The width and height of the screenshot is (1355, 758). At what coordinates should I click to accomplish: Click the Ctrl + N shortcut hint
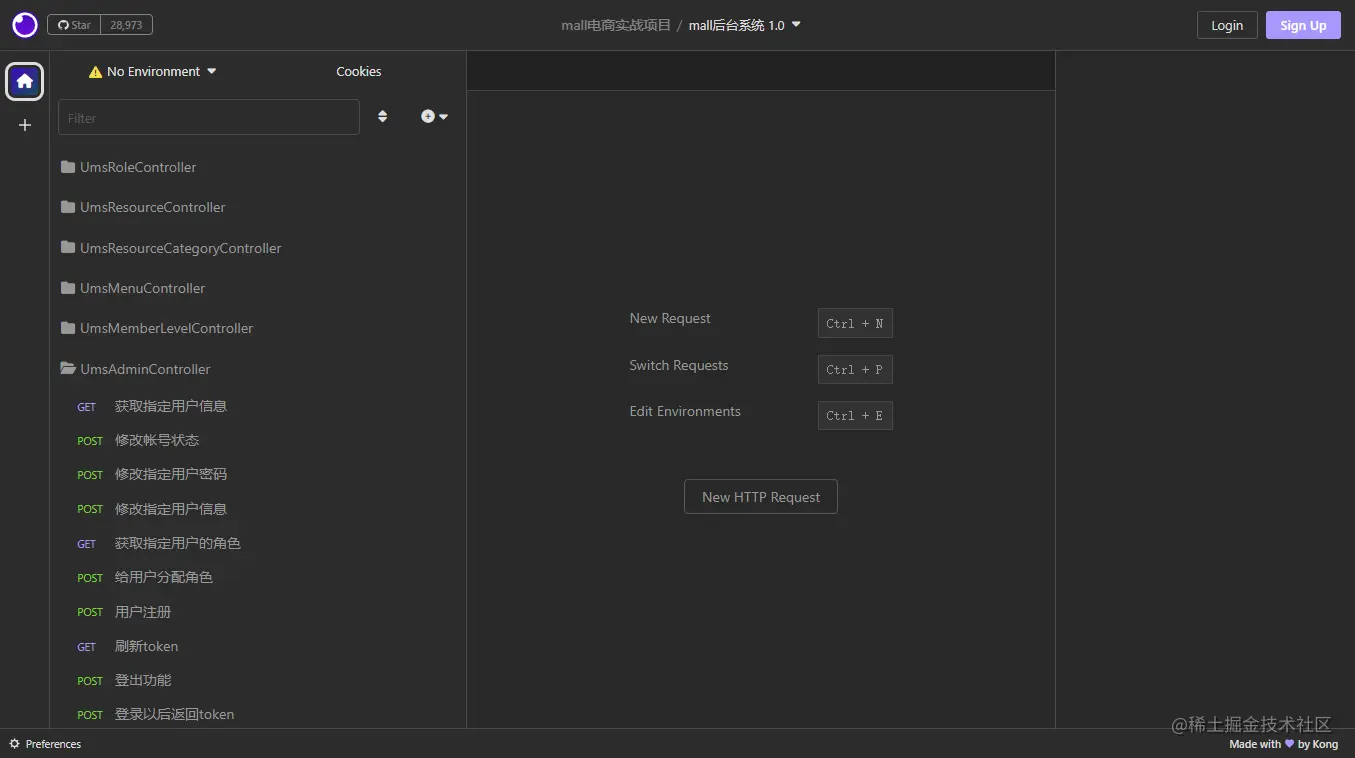pos(855,323)
